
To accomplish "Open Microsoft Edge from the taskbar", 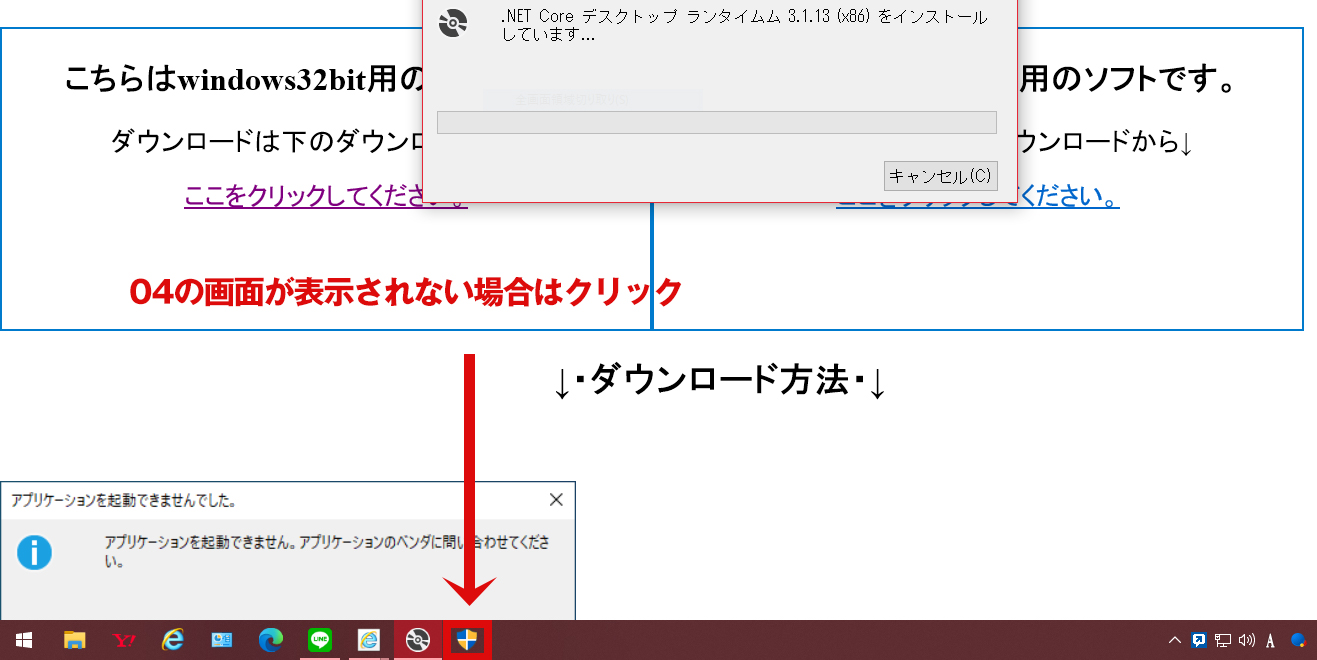I will (x=271, y=640).
